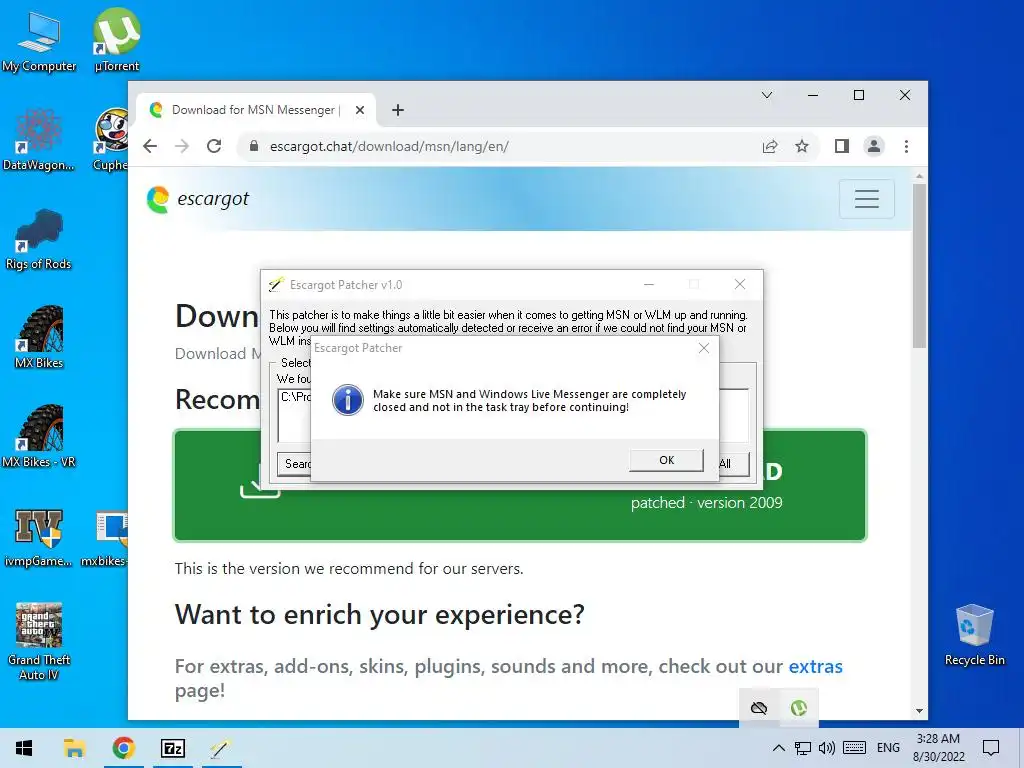
Task: Click the address bar URL
Action: (389, 146)
